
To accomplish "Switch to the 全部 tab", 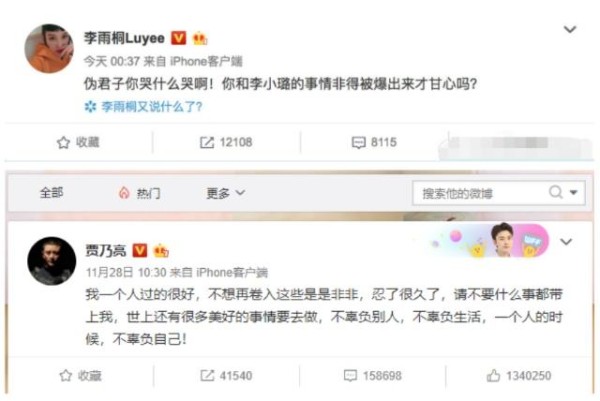I will coord(52,193).
